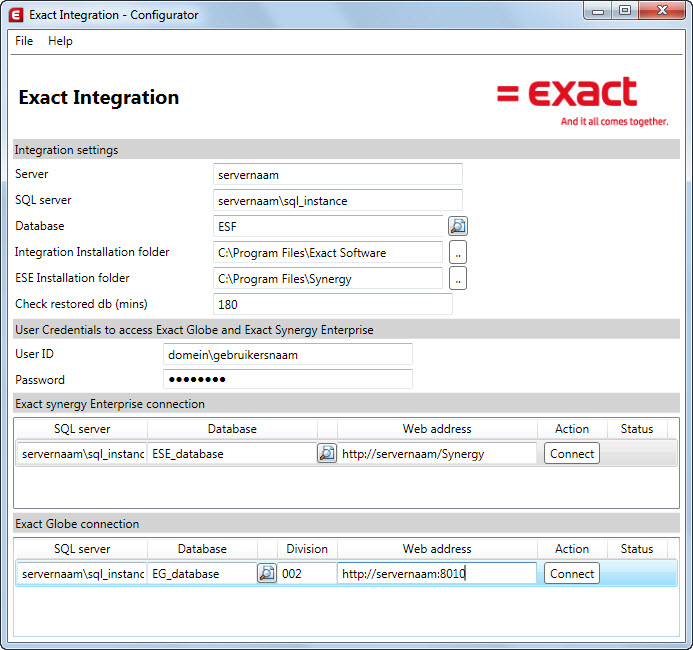Click Synergy grid Database column header

[x=232, y=429]
